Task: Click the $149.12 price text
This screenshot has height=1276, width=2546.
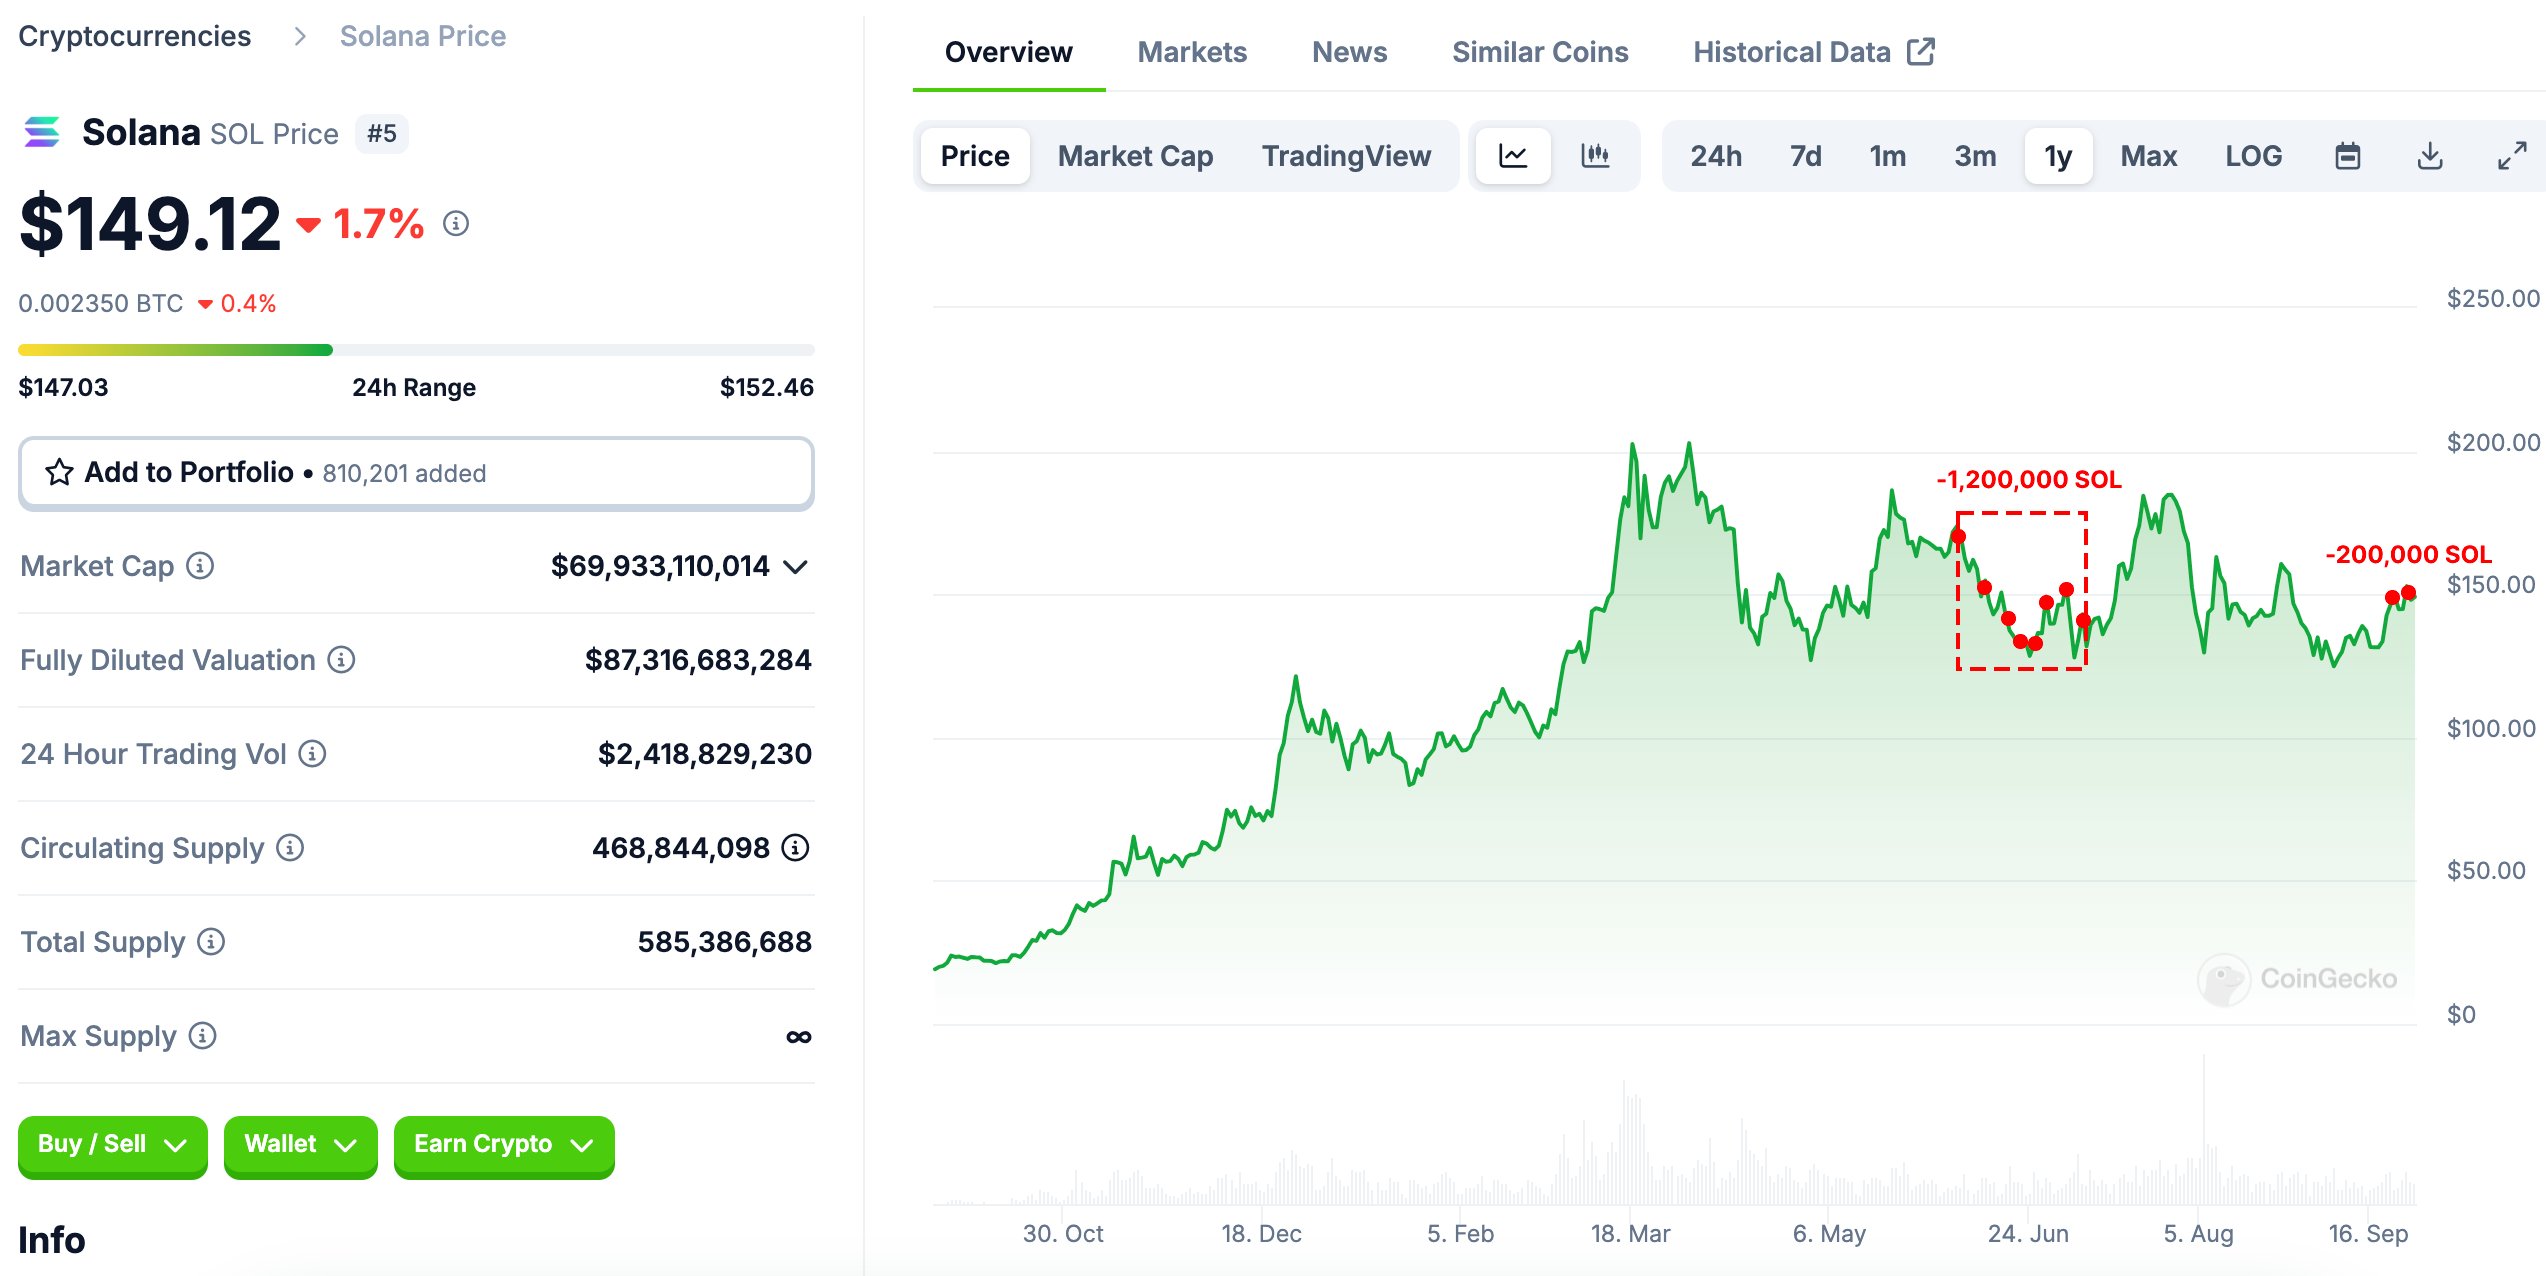Action: [x=150, y=223]
